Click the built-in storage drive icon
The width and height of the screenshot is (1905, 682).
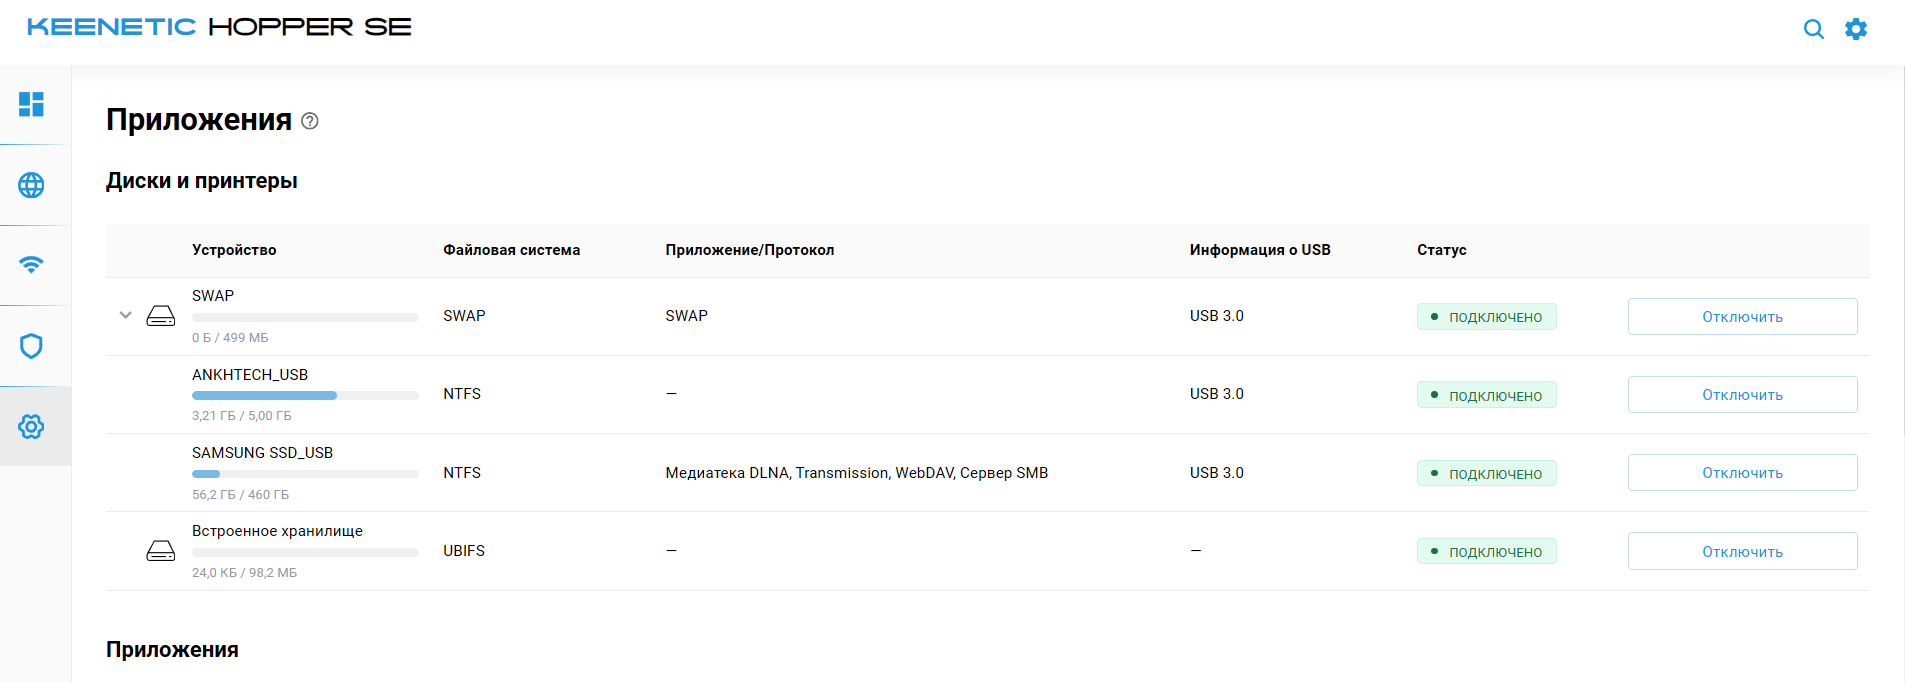coord(161,551)
